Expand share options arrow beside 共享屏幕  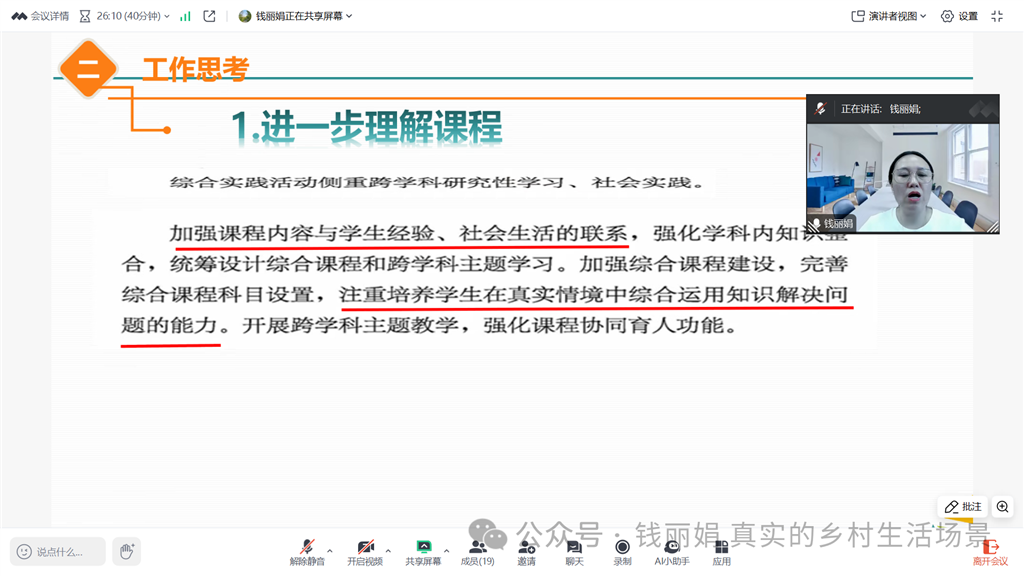pyautogui.click(x=447, y=551)
